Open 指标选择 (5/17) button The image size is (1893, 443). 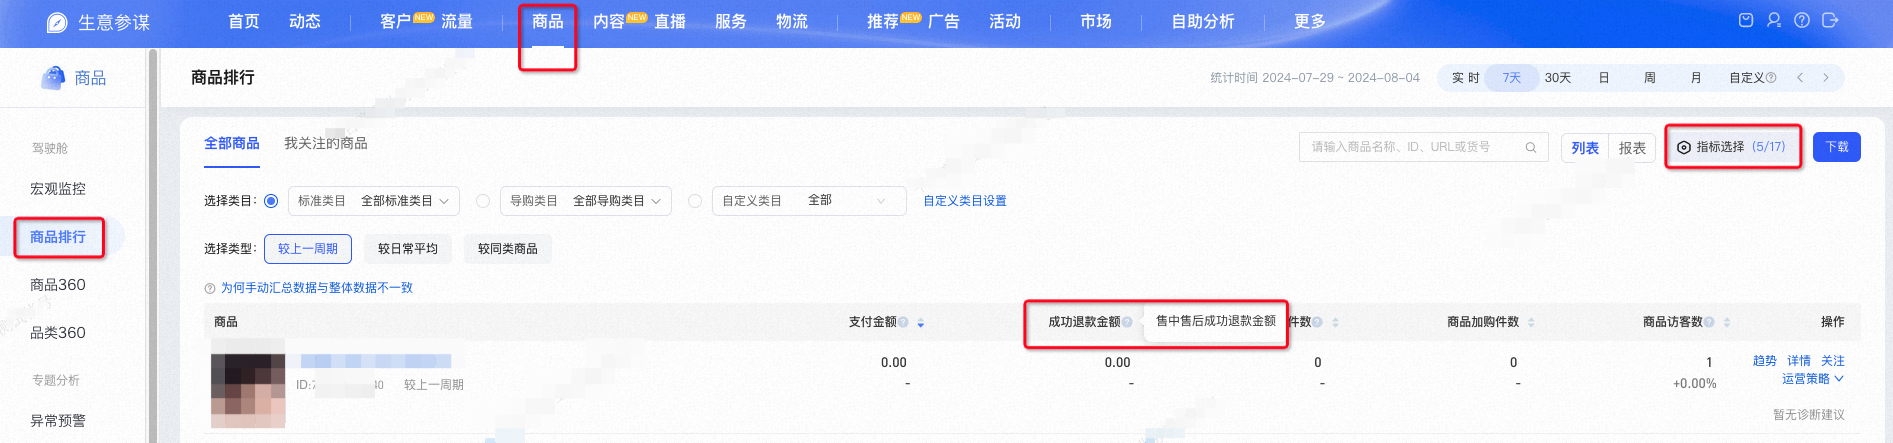point(1732,147)
